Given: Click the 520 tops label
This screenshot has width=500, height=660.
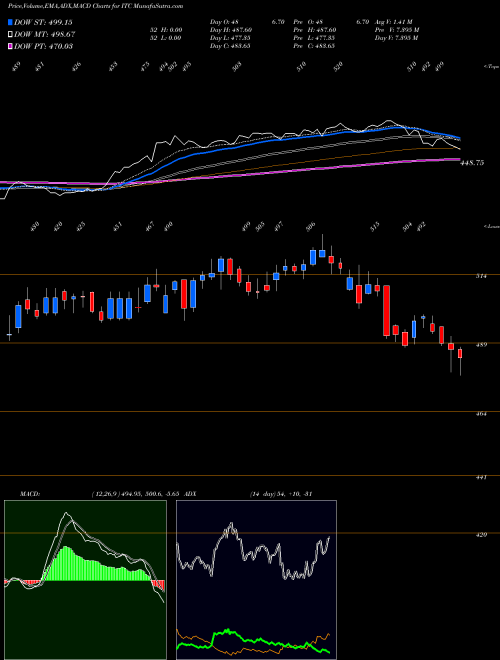Looking at the screenshot, I should click(x=338, y=66).
